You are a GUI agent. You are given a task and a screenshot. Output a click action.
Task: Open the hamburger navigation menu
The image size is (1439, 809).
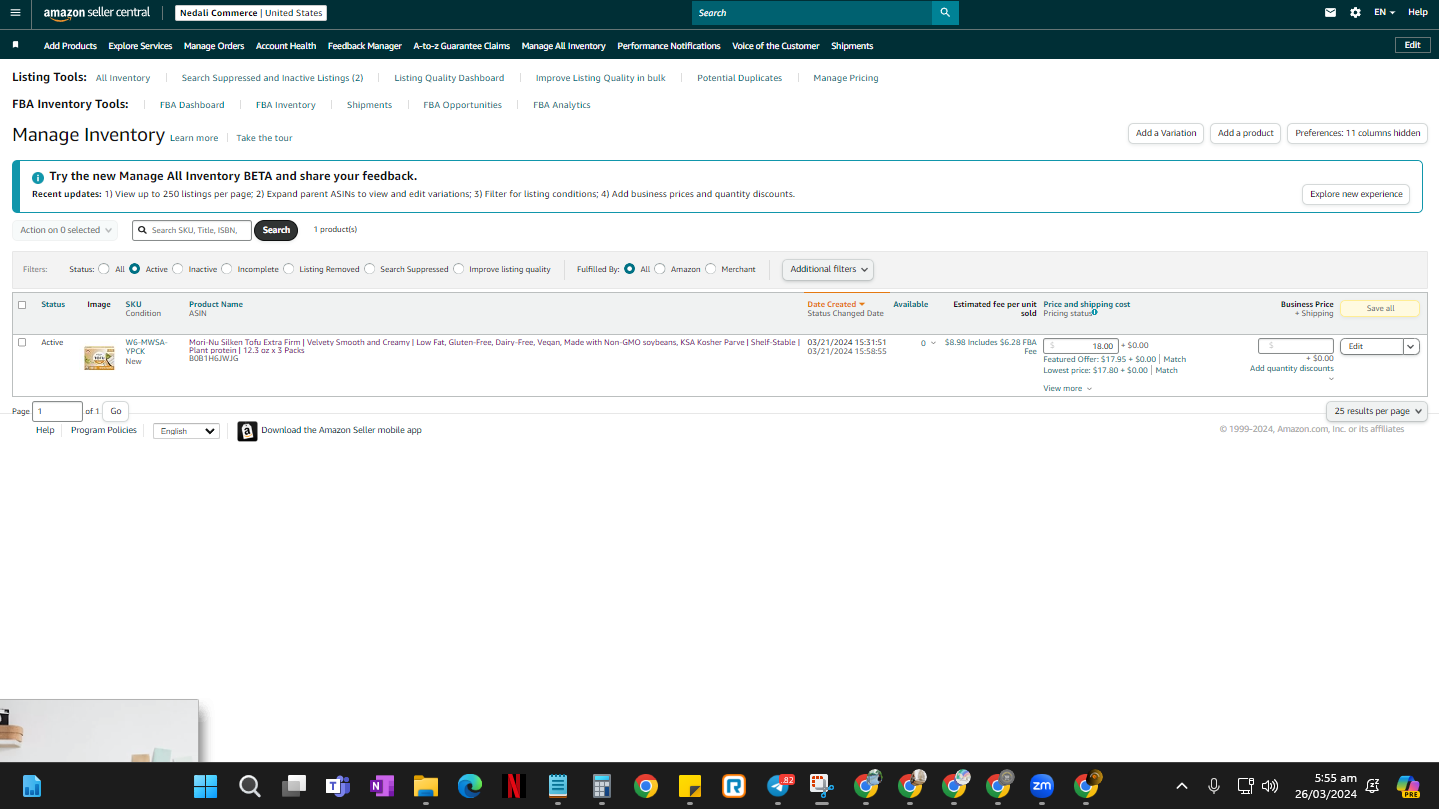(x=15, y=13)
